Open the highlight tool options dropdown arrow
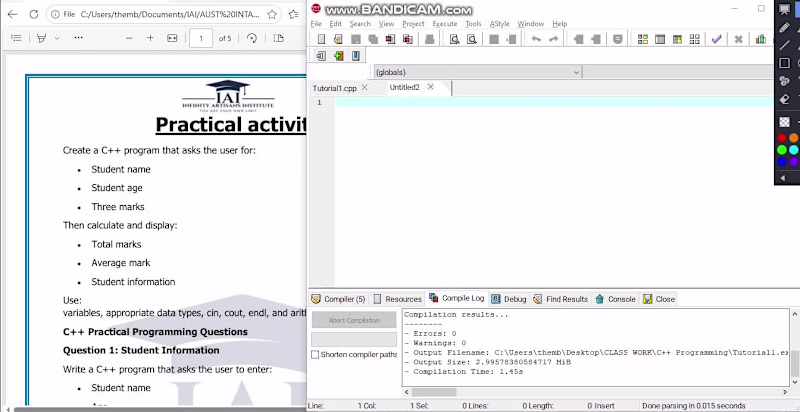 [57, 38]
